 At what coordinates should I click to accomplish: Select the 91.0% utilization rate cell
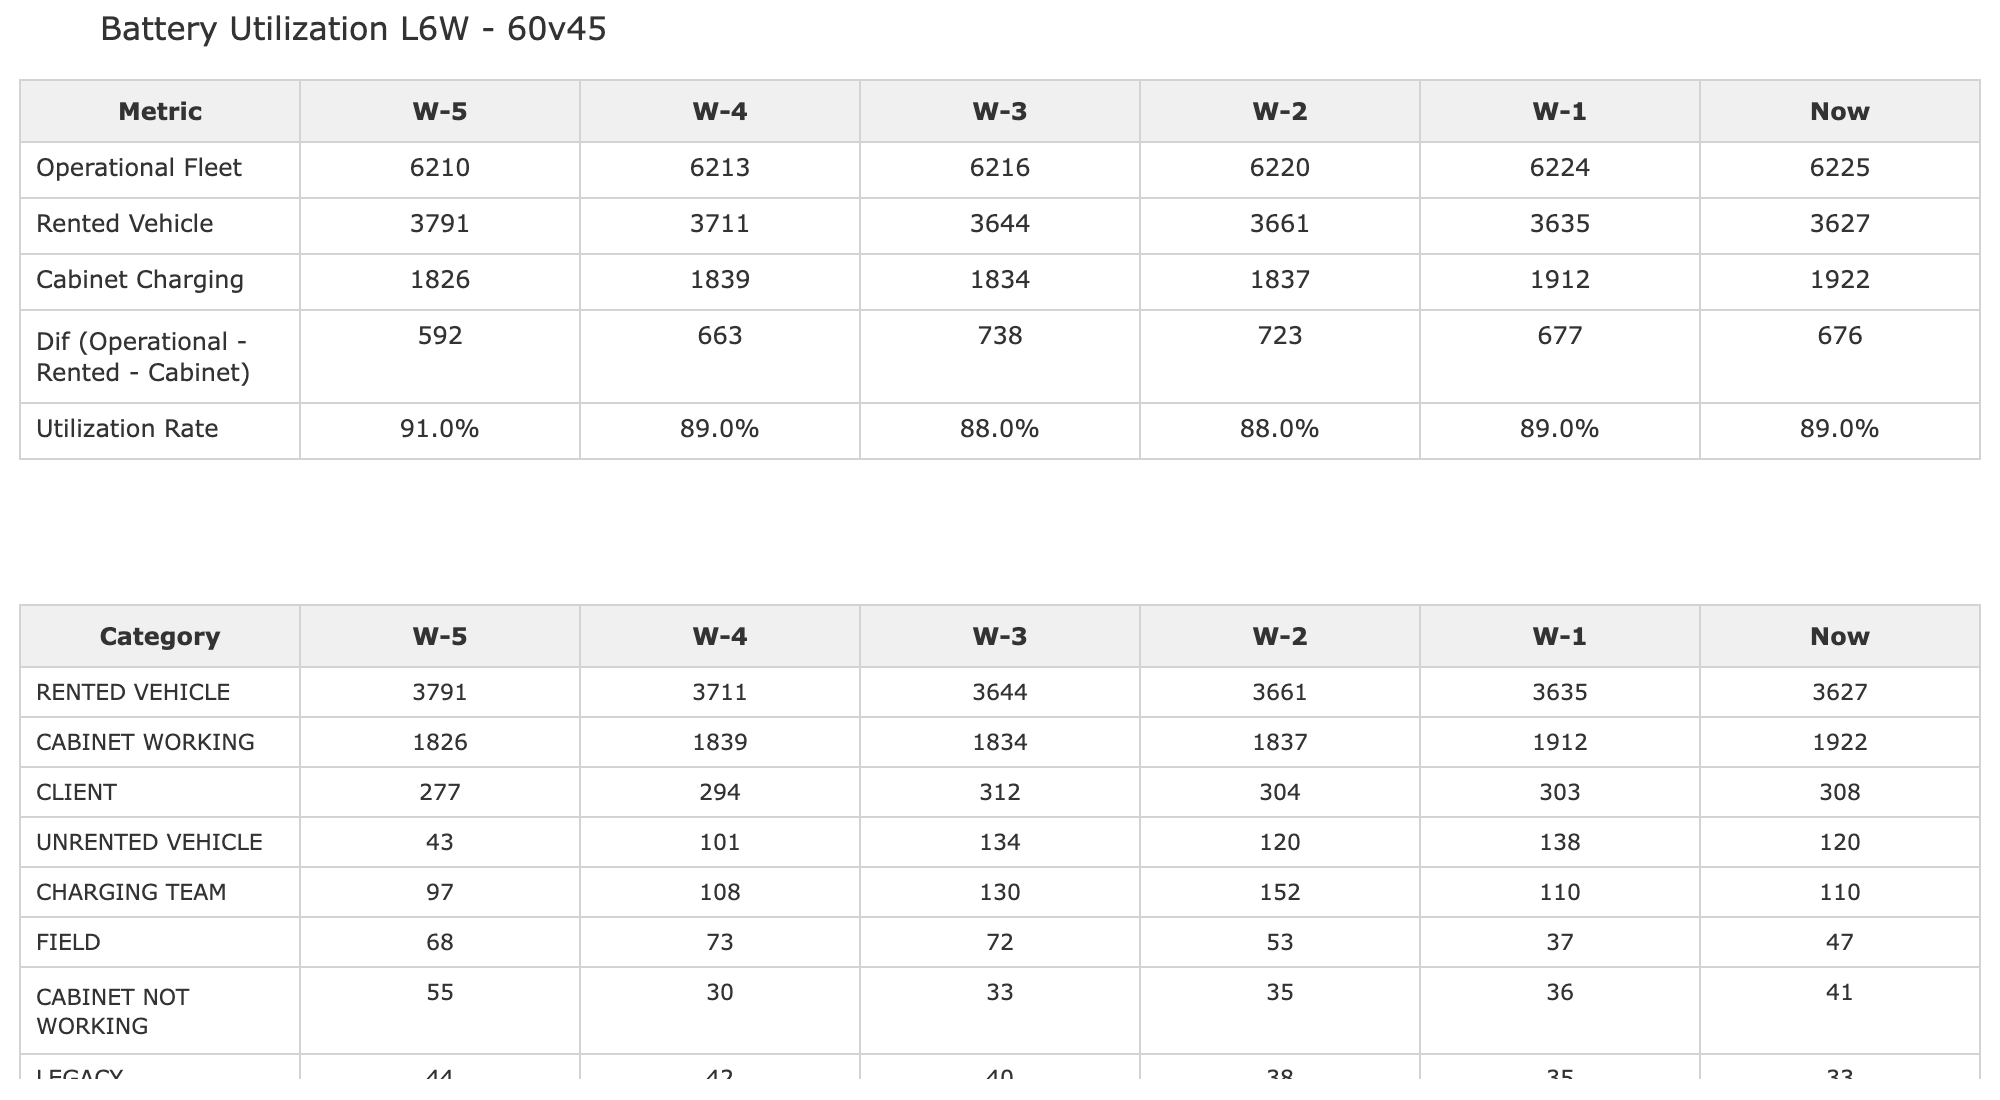tap(440, 429)
